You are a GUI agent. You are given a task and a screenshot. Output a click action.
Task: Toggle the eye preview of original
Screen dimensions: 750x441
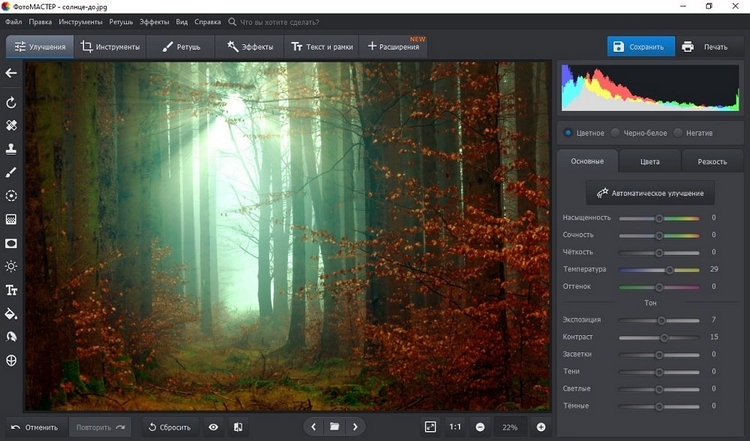point(213,427)
